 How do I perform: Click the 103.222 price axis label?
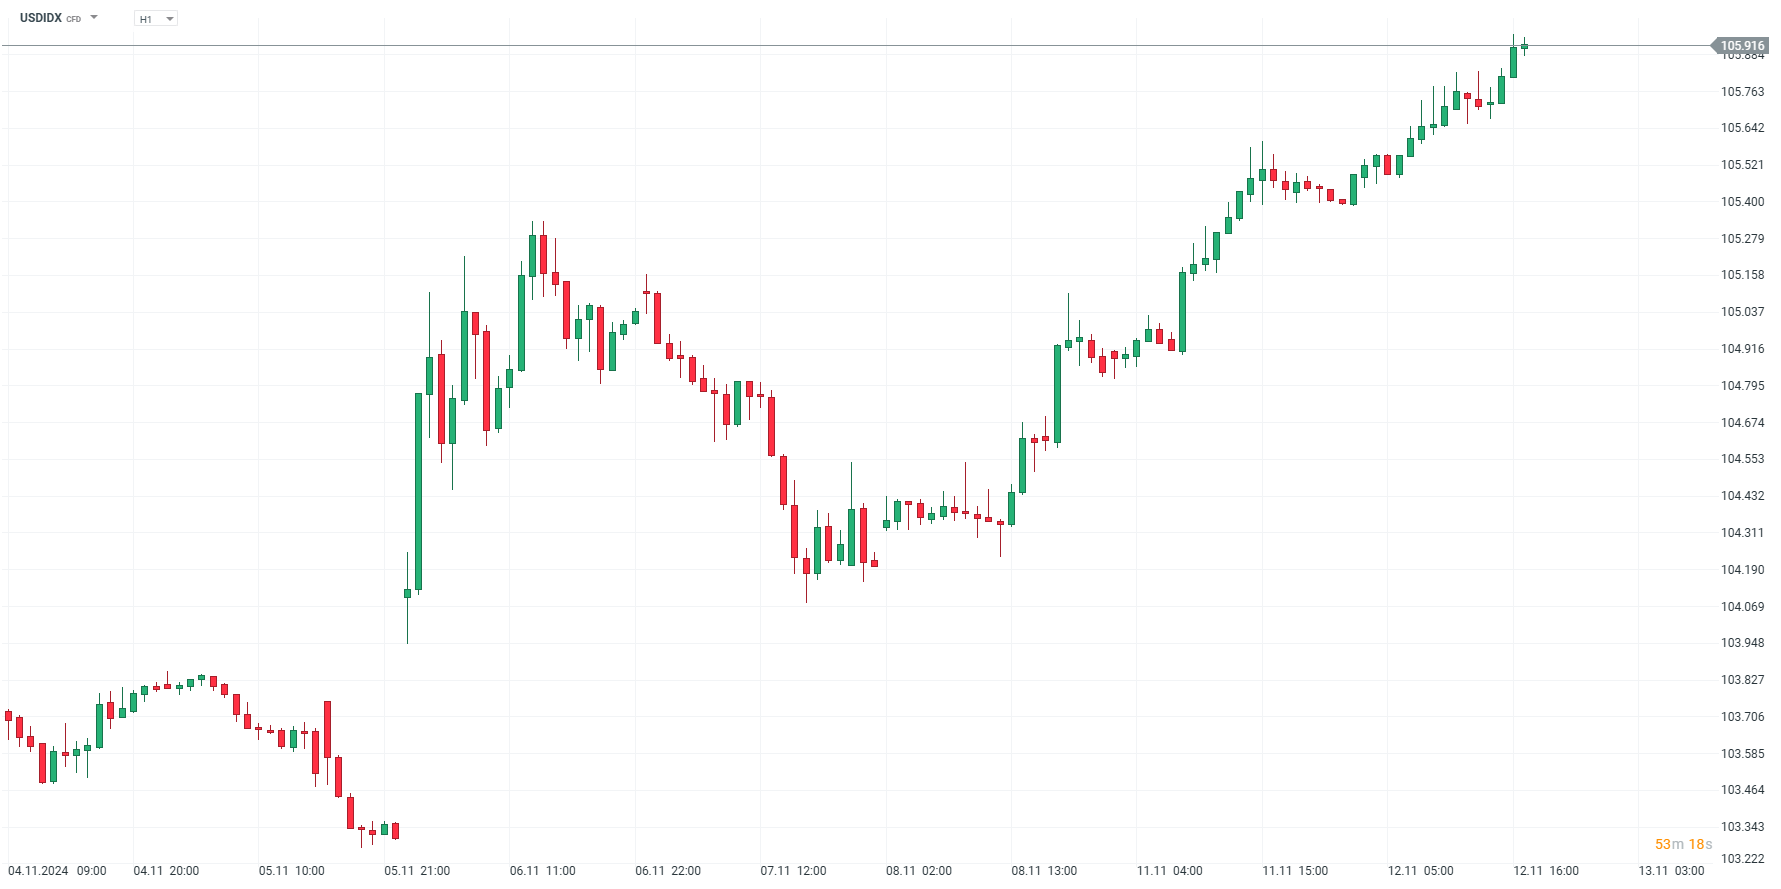click(x=1742, y=859)
